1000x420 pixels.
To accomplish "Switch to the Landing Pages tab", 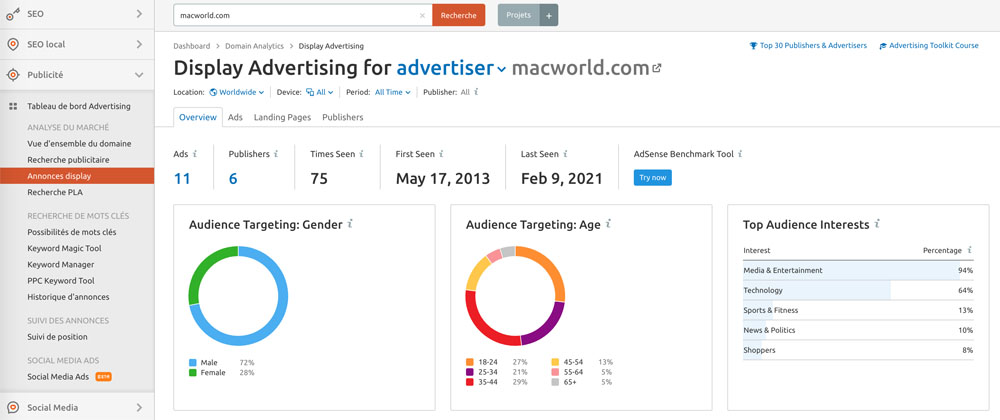I will coord(283,117).
